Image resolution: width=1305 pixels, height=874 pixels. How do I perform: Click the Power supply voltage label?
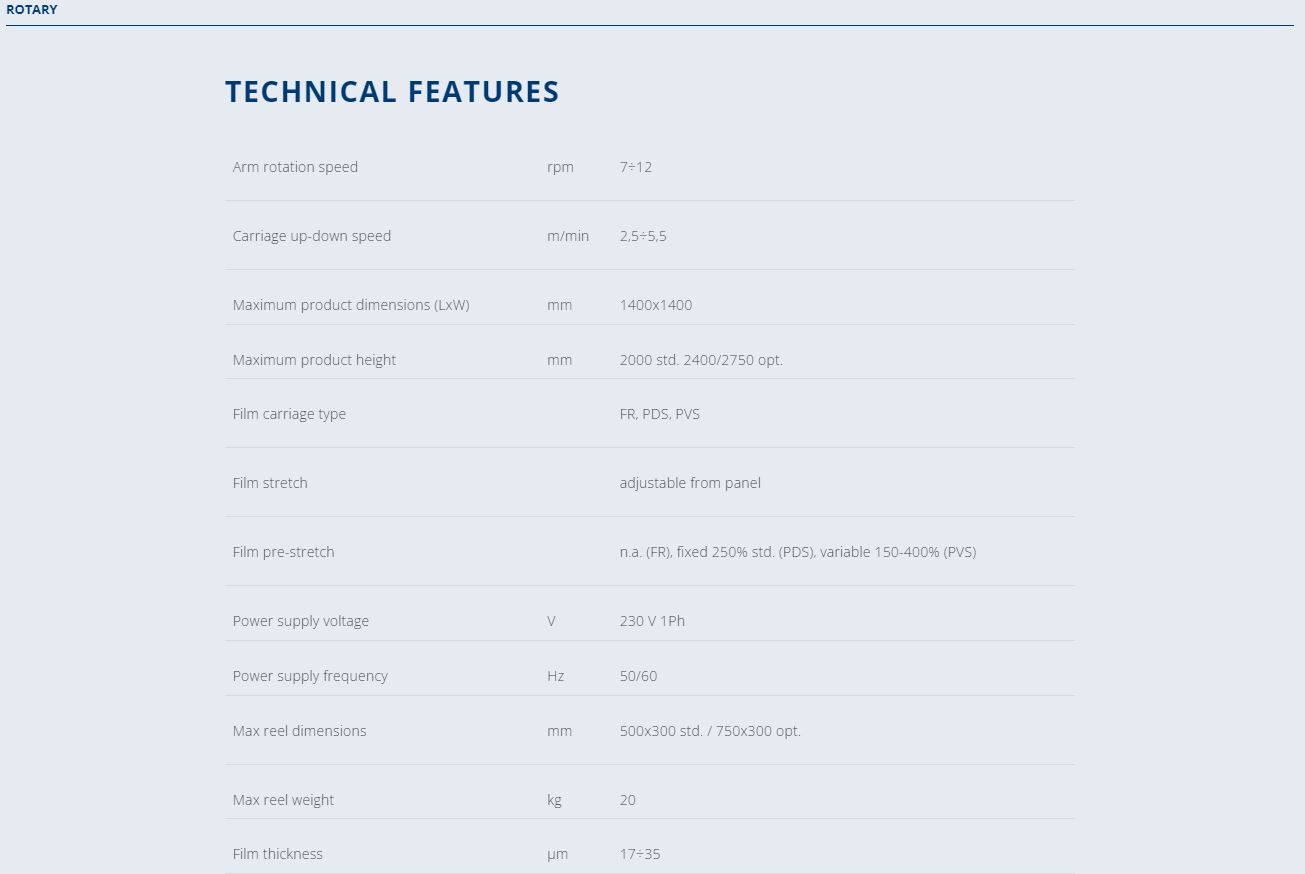pos(301,621)
